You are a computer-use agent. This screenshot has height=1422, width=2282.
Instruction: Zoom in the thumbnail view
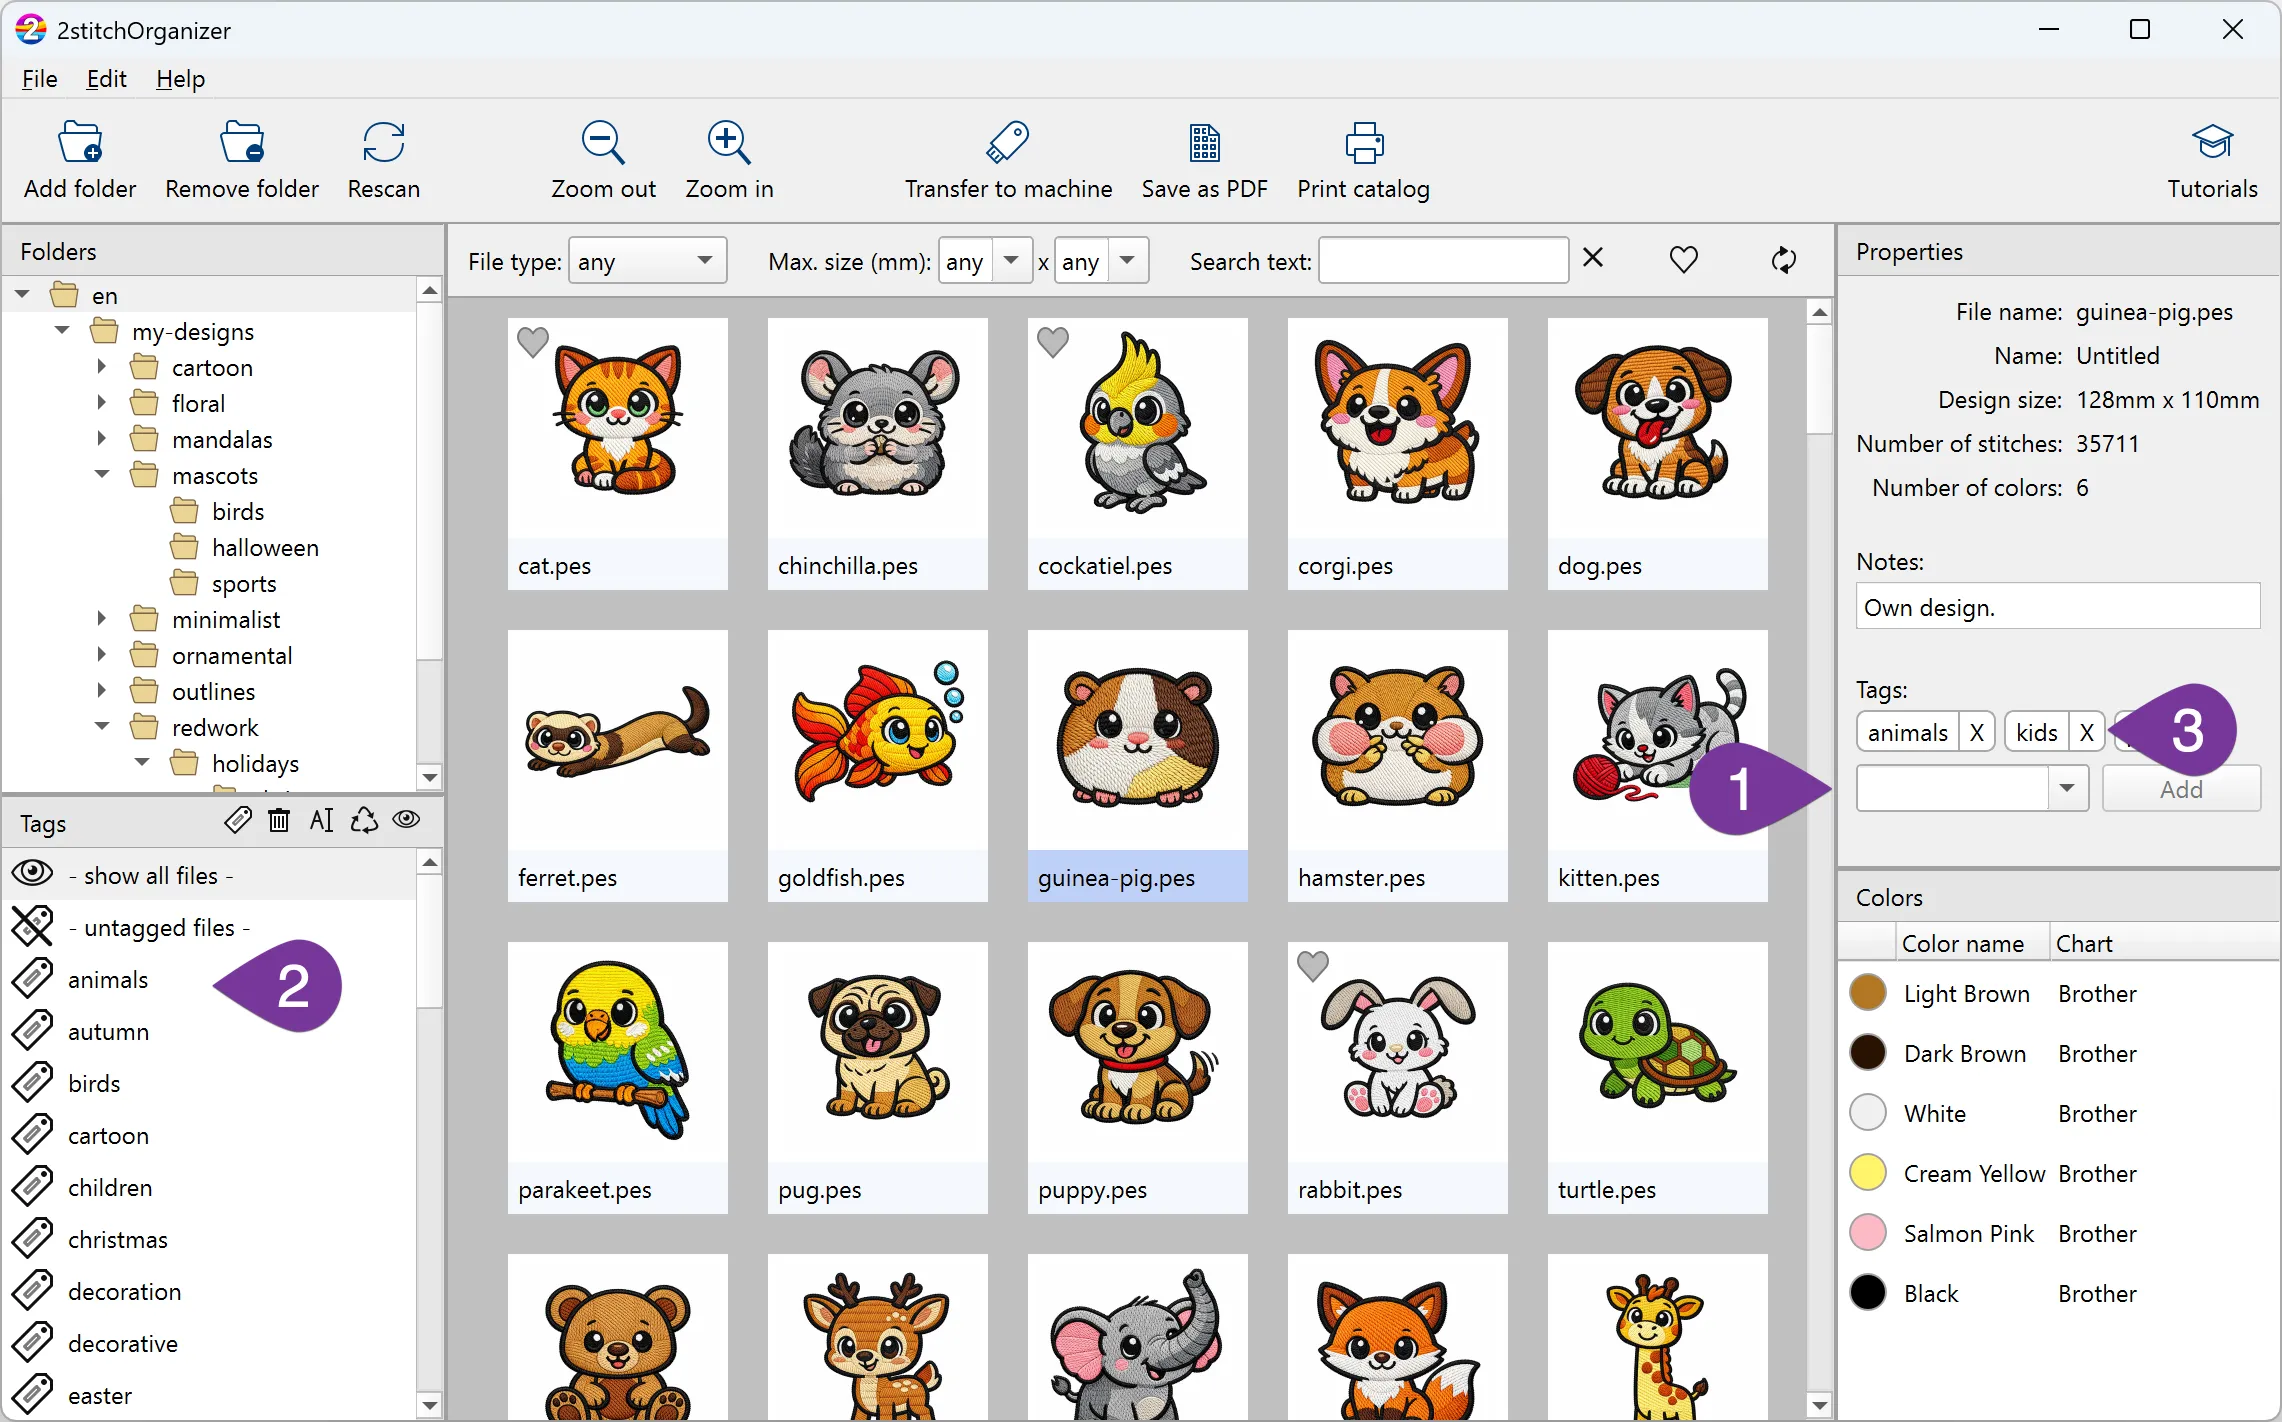[x=729, y=143]
